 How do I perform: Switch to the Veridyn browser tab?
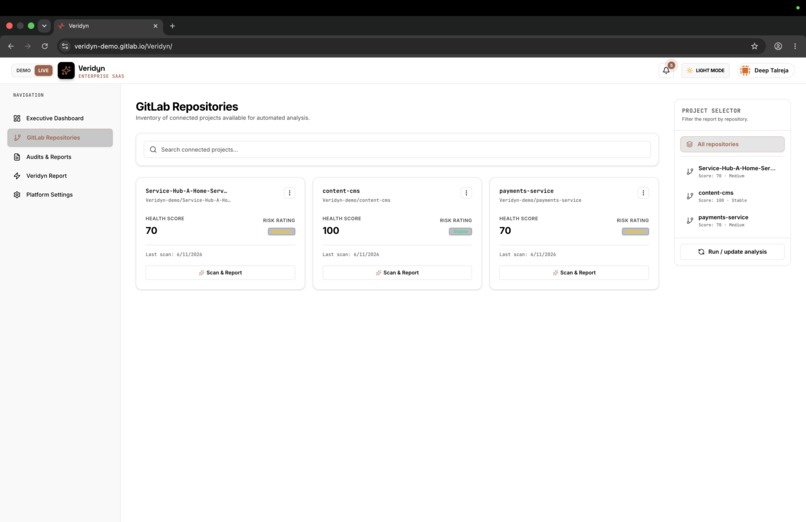tap(109, 26)
